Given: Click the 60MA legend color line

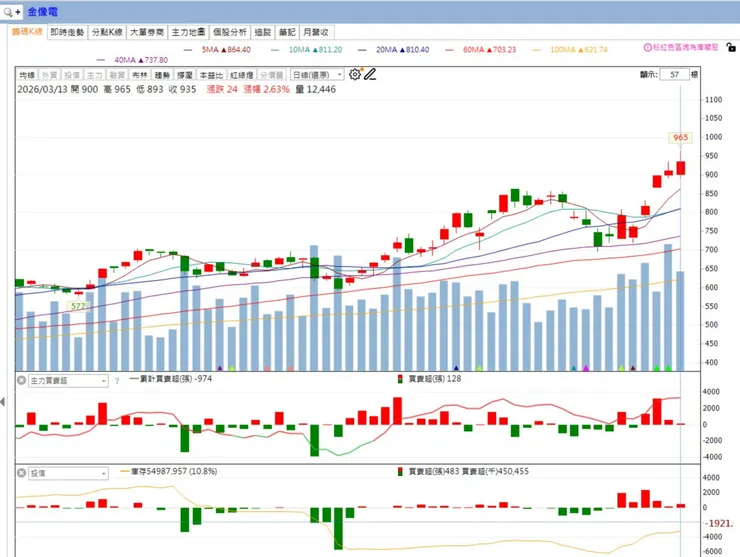Looking at the screenshot, I should [x=449, y=50].
